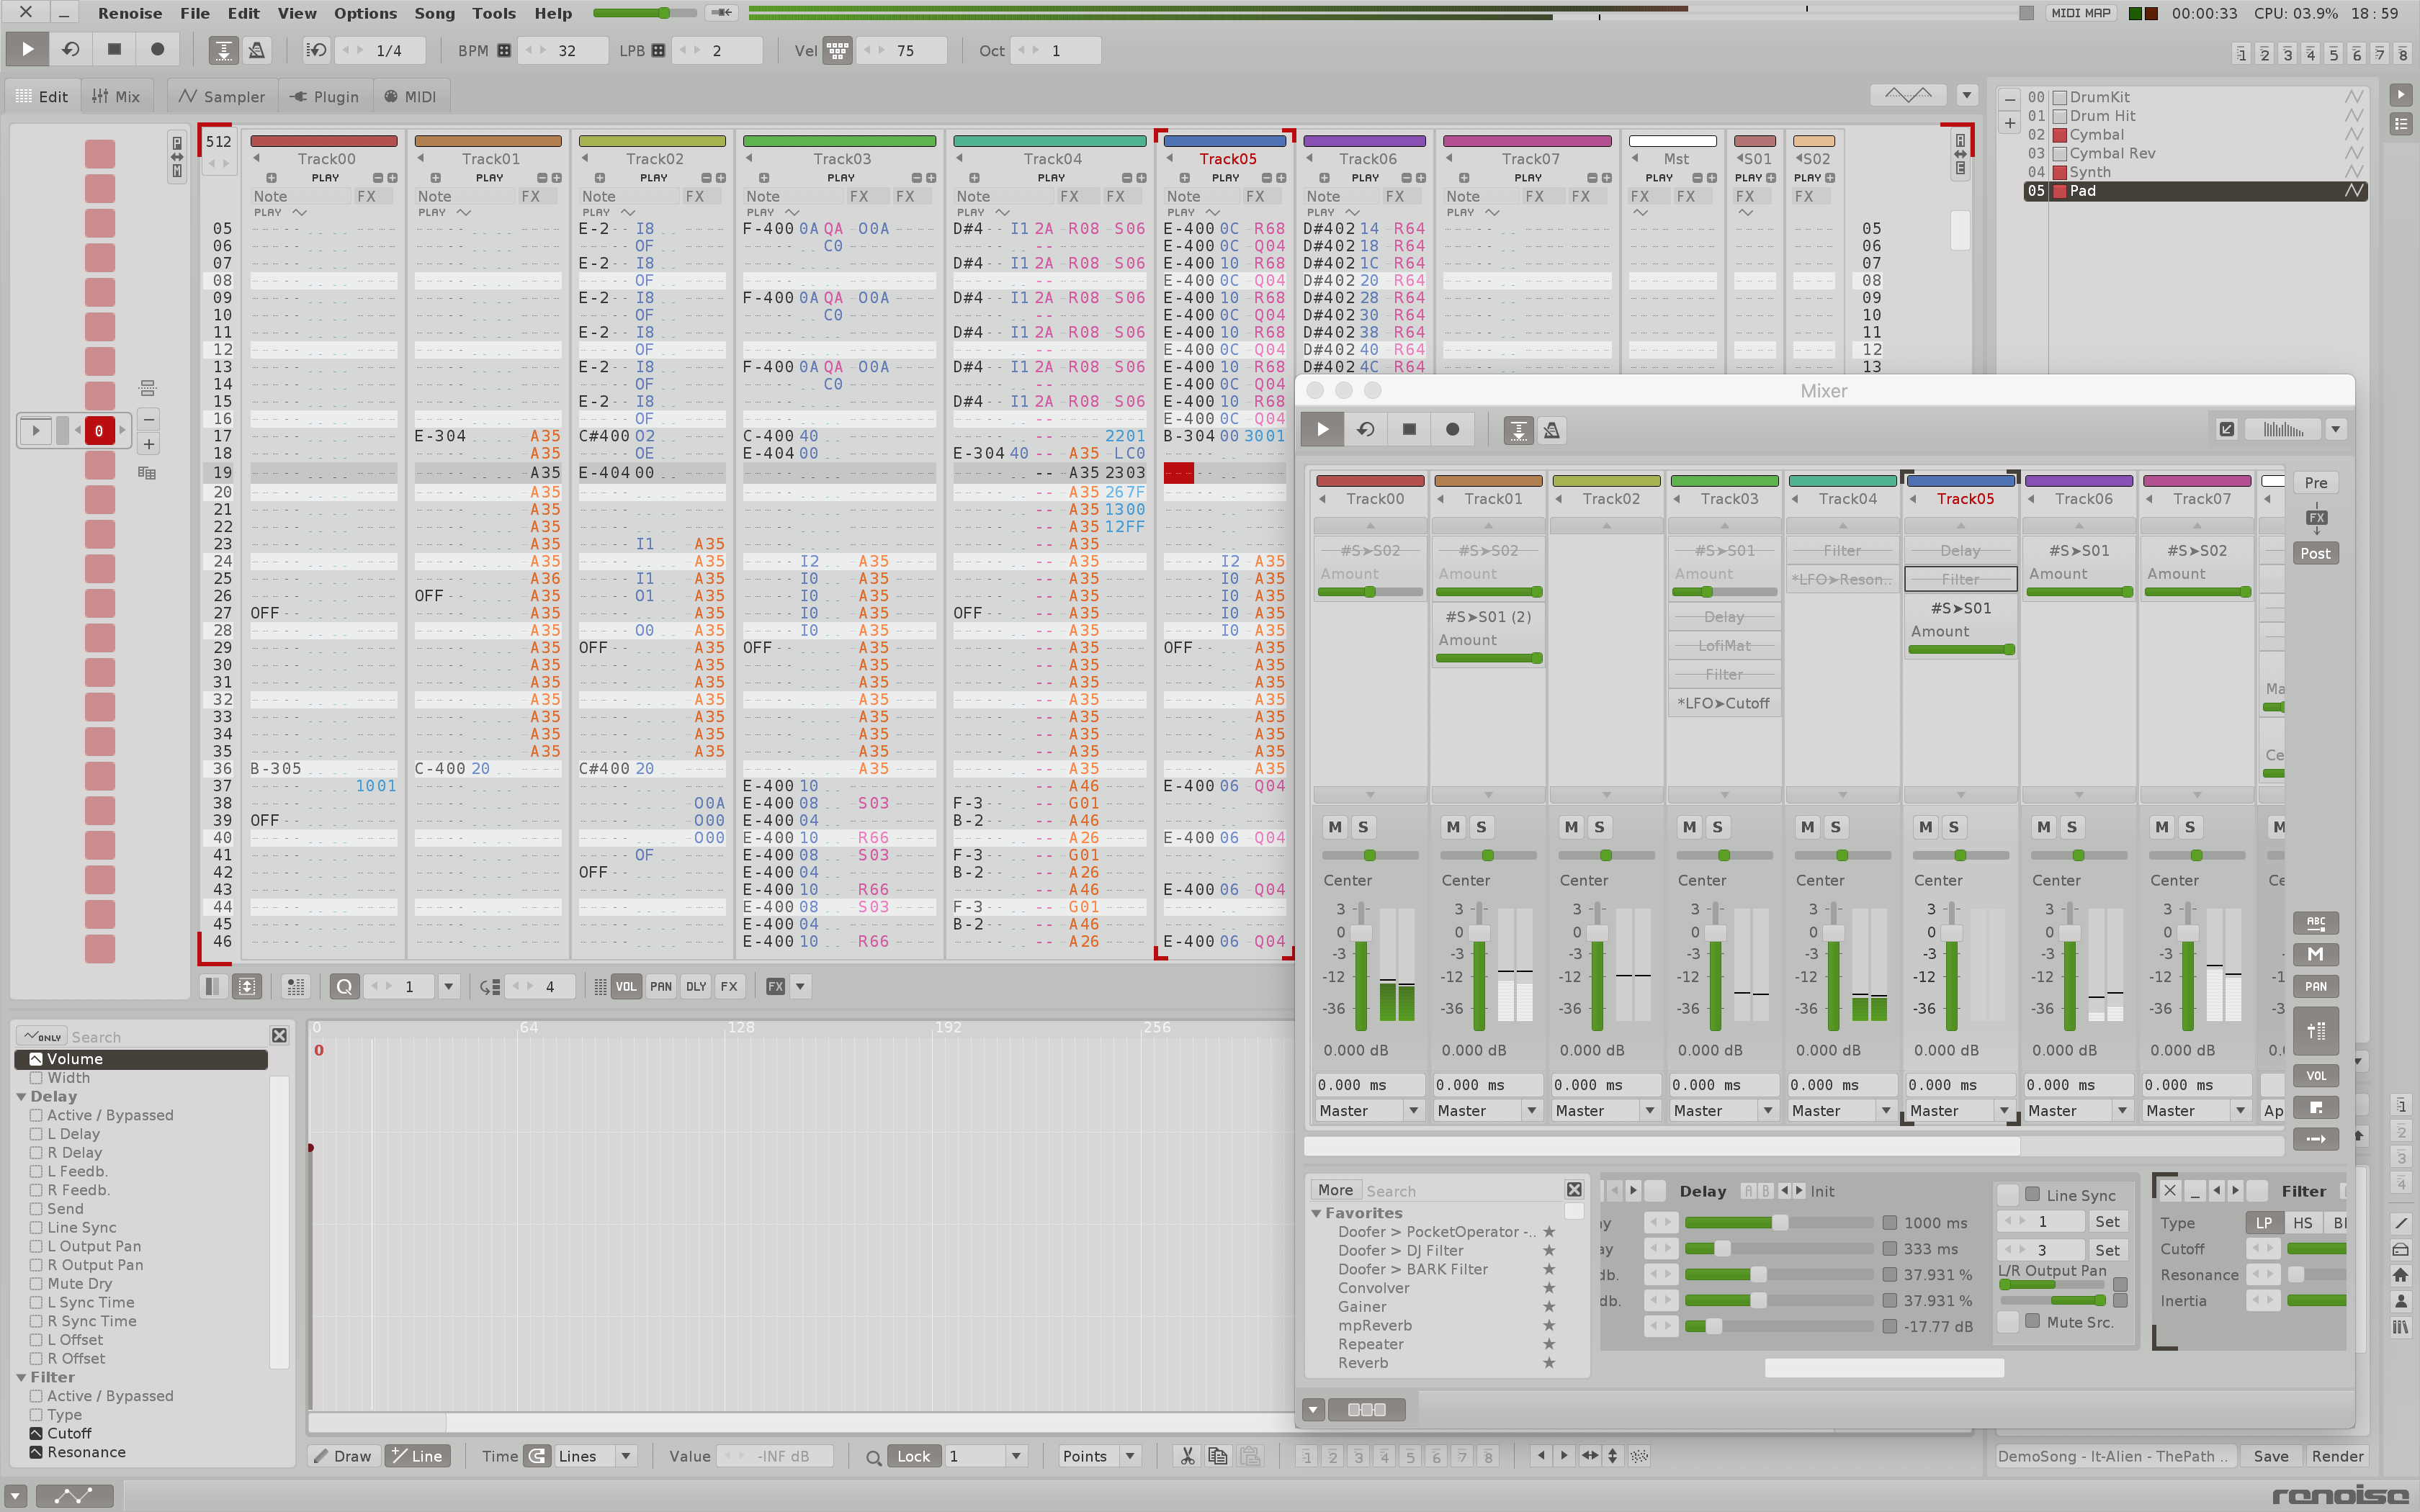This screenshot has width=2420, height=1512.
Task: Copy automation selection icon
Action: click(x=1218, y=1456)
